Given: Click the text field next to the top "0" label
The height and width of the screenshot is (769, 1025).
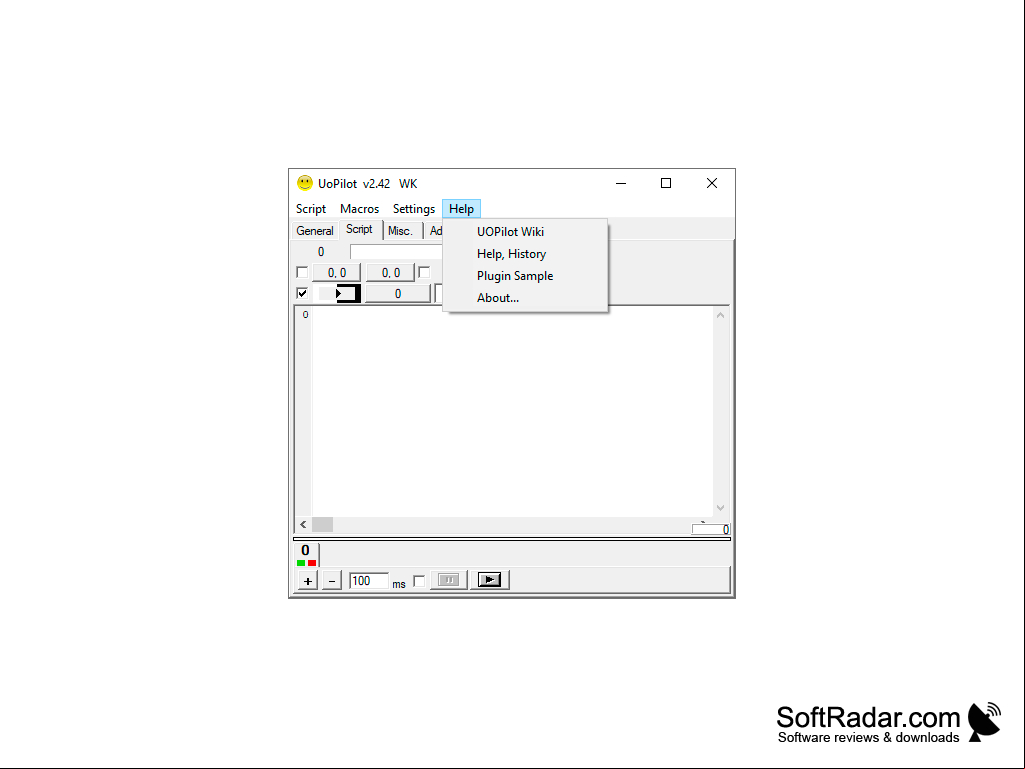Looking at the screenshot, I should coord(396,252).
